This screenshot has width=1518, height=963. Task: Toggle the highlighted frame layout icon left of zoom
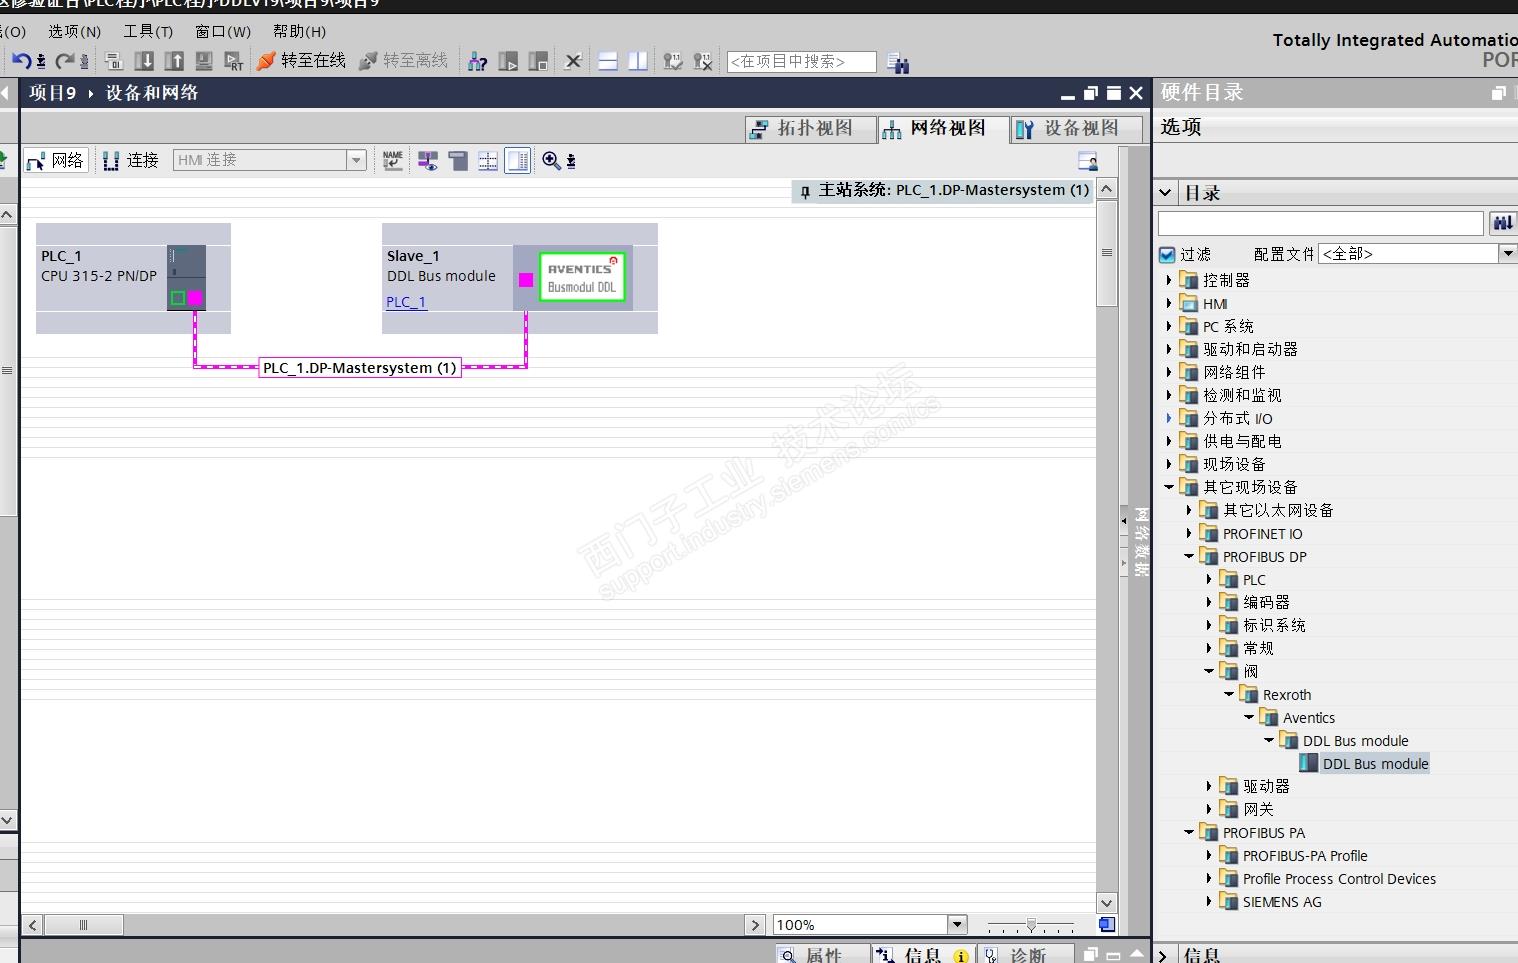point(518,160)
